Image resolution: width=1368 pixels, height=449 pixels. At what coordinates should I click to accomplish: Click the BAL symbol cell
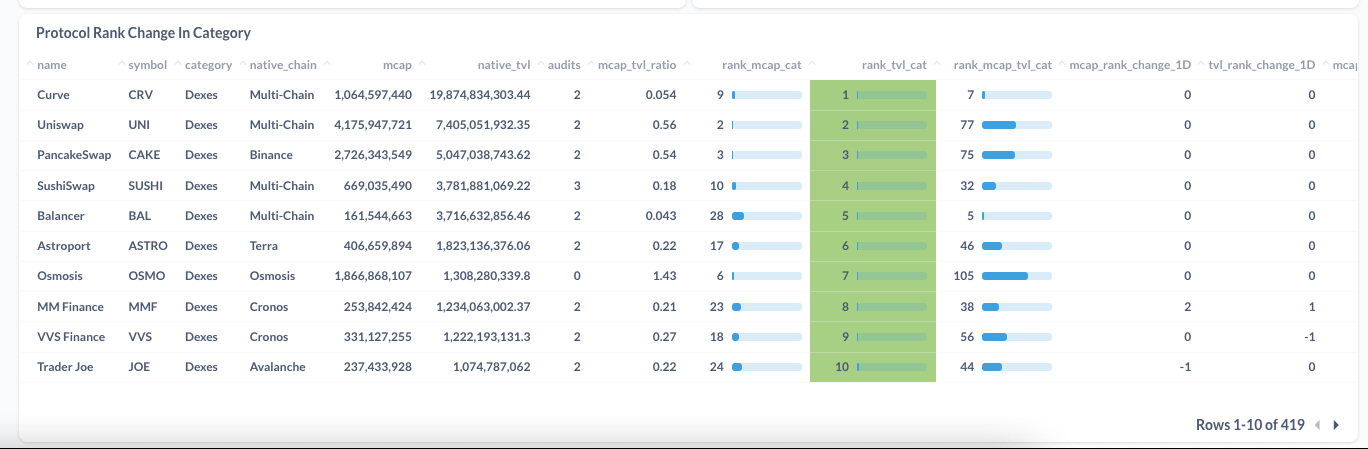pos(140,216)
